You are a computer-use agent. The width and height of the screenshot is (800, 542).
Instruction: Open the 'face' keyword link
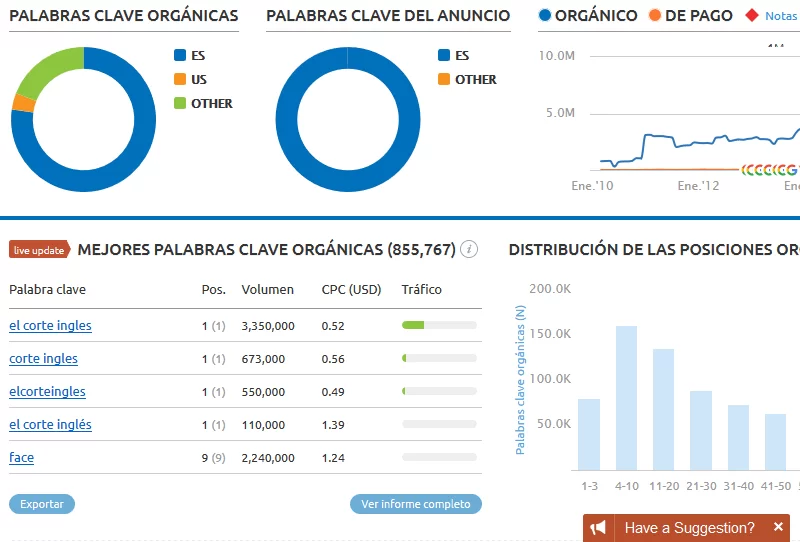click(x=21, y=457)
